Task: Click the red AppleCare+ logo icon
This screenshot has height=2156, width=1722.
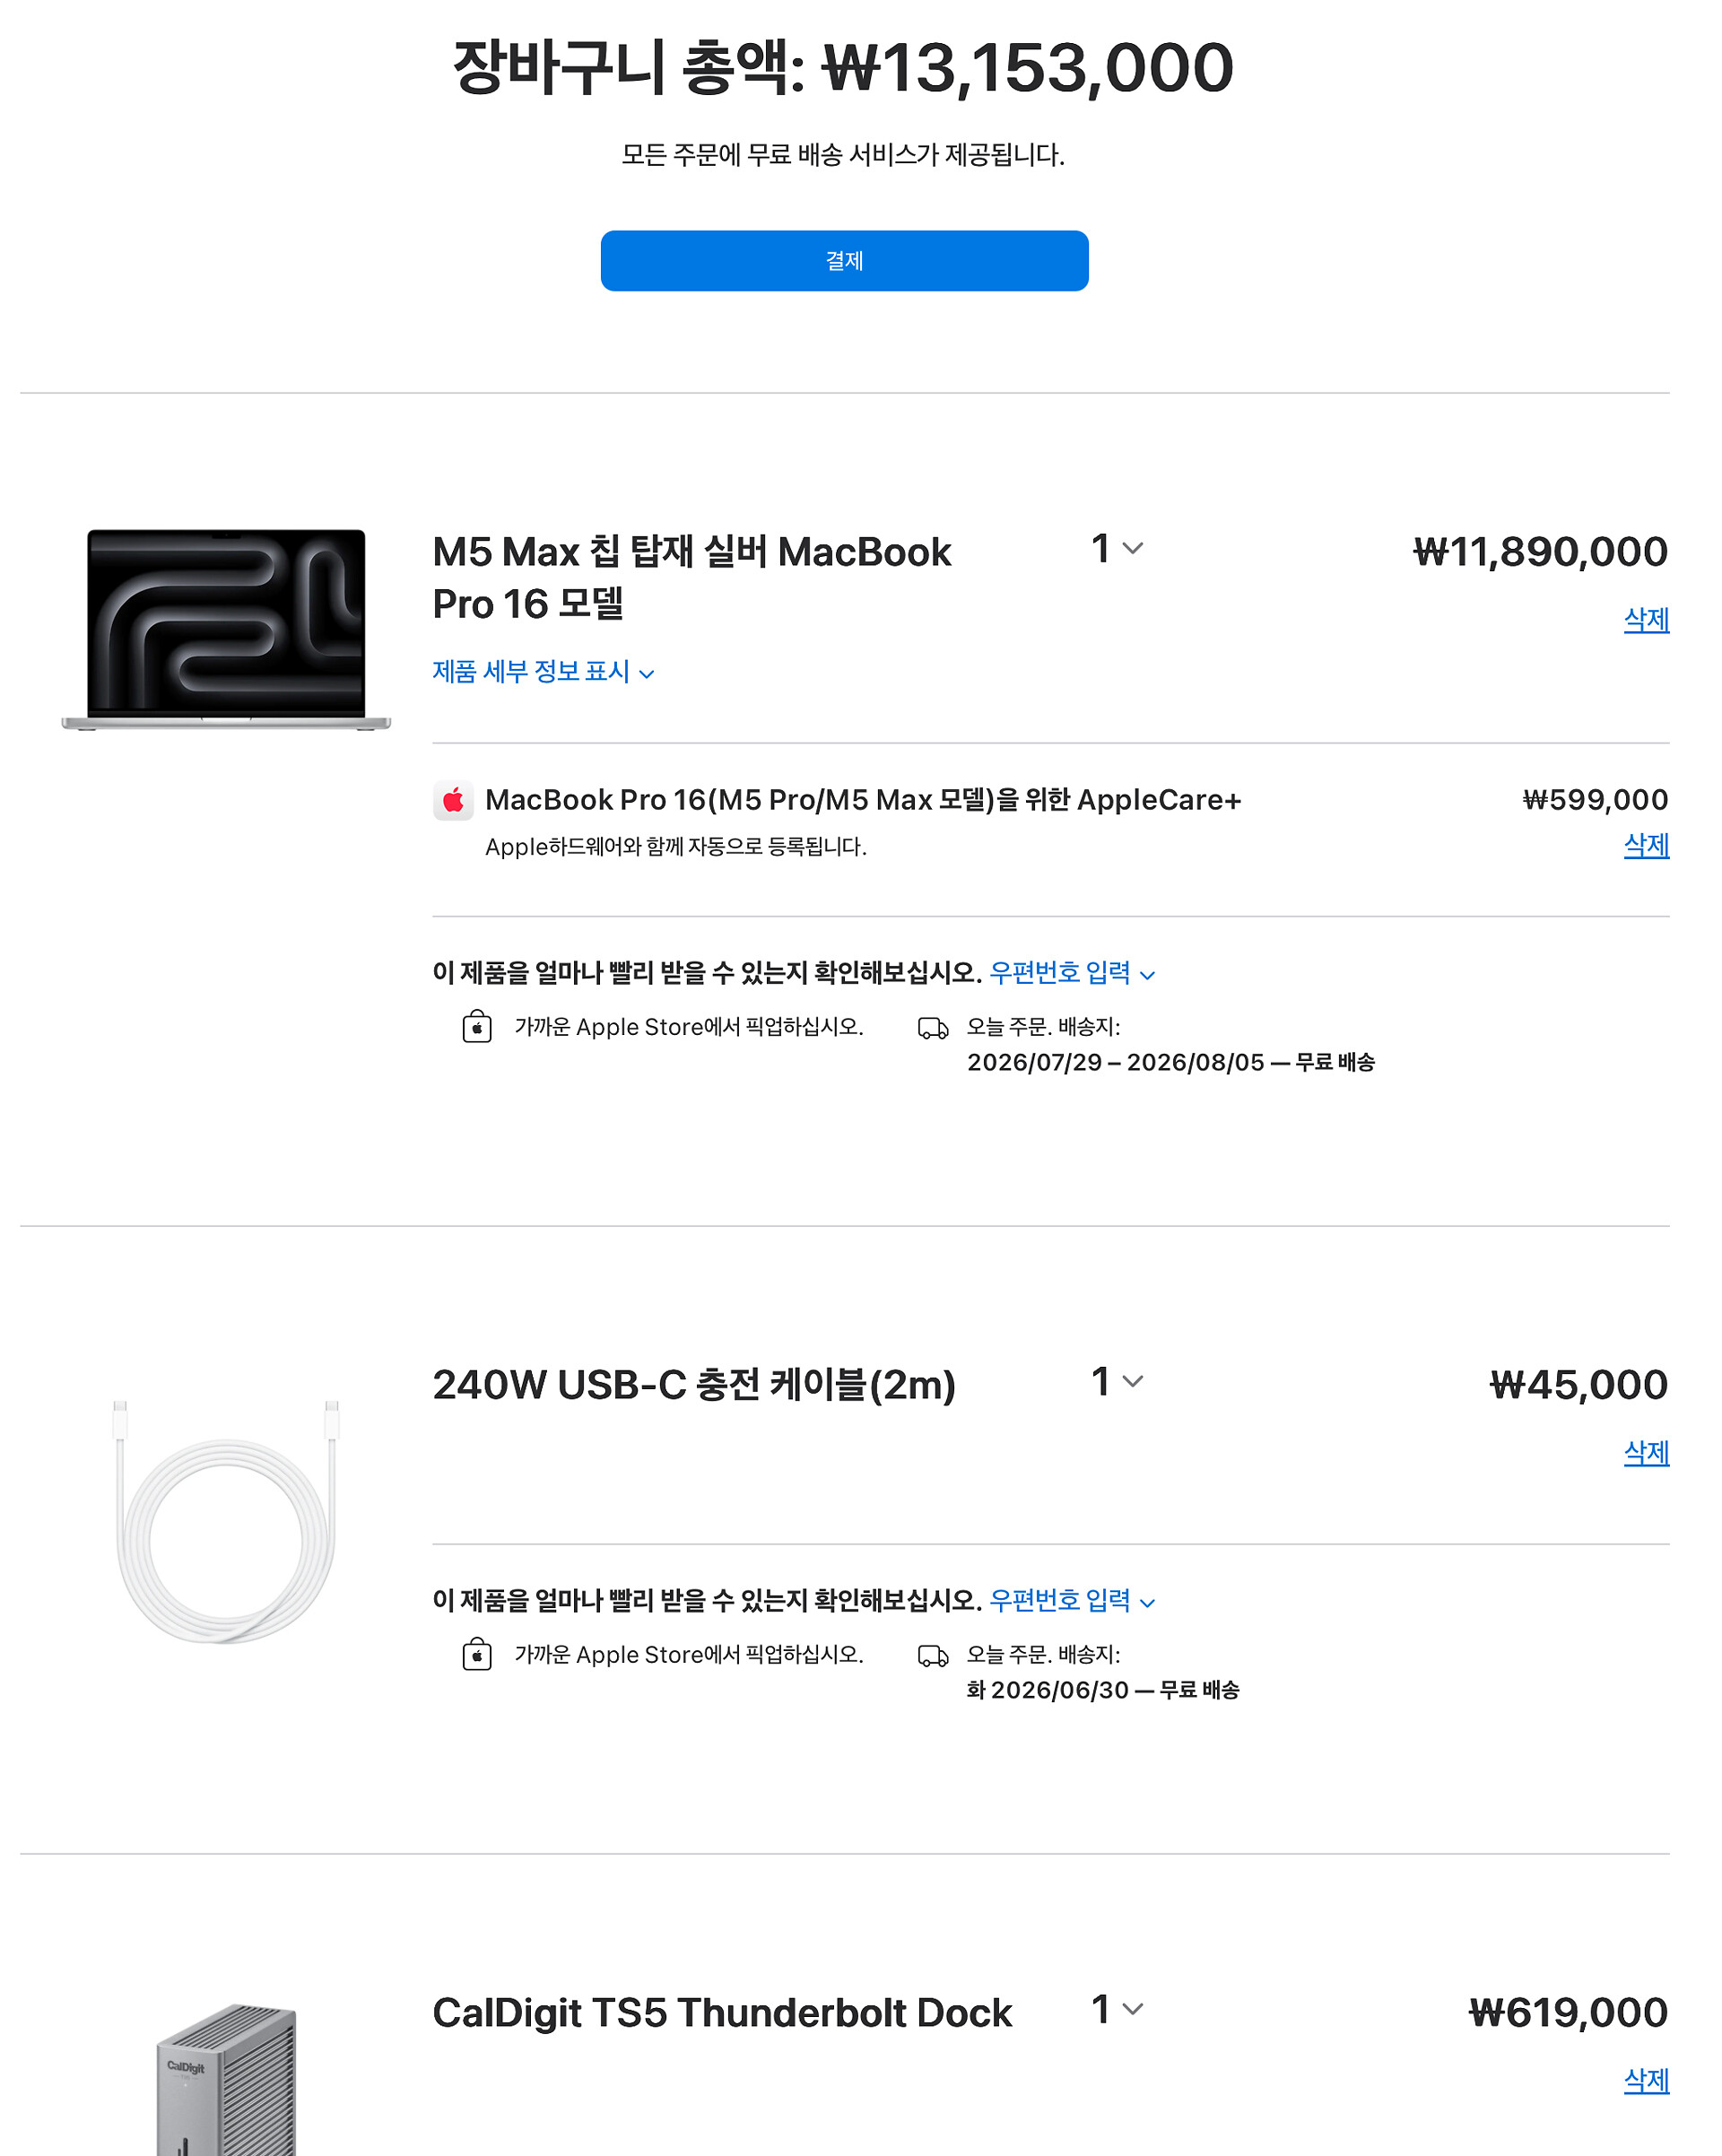Action: [453, 801]
